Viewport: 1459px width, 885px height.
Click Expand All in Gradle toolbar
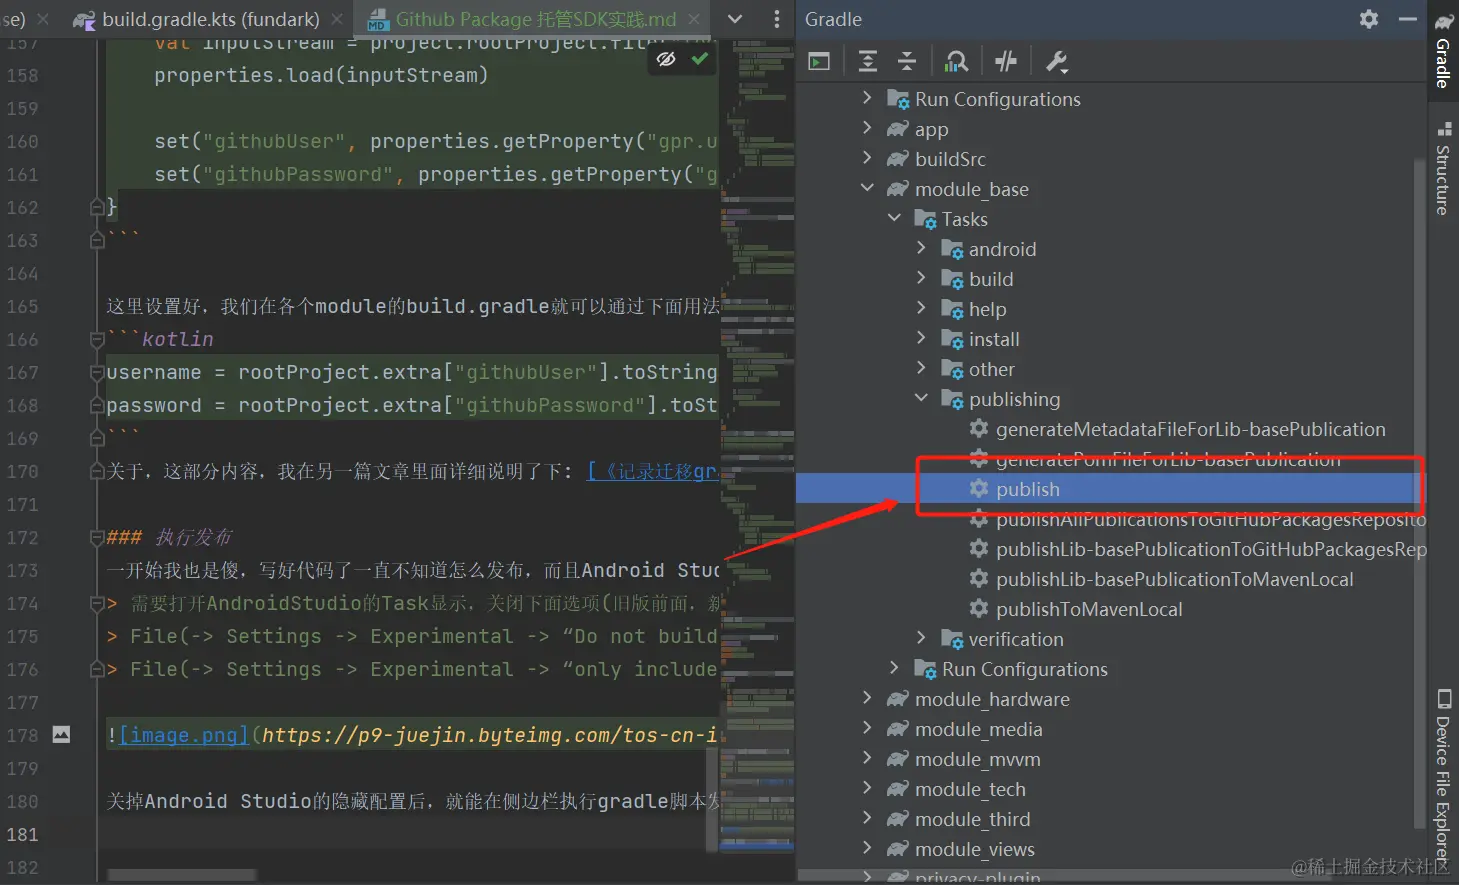point(868,62)
